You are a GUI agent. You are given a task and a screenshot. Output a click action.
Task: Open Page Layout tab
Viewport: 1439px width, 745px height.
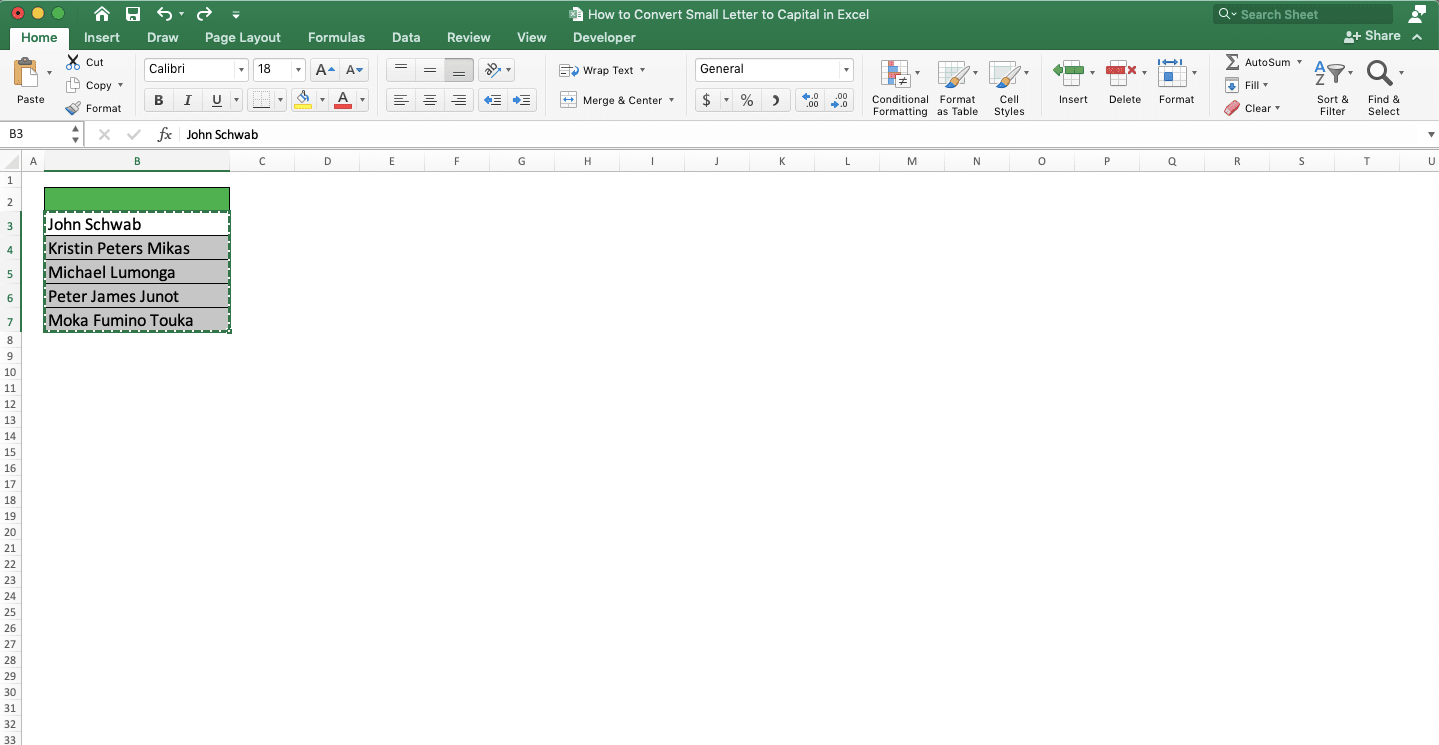243,37
